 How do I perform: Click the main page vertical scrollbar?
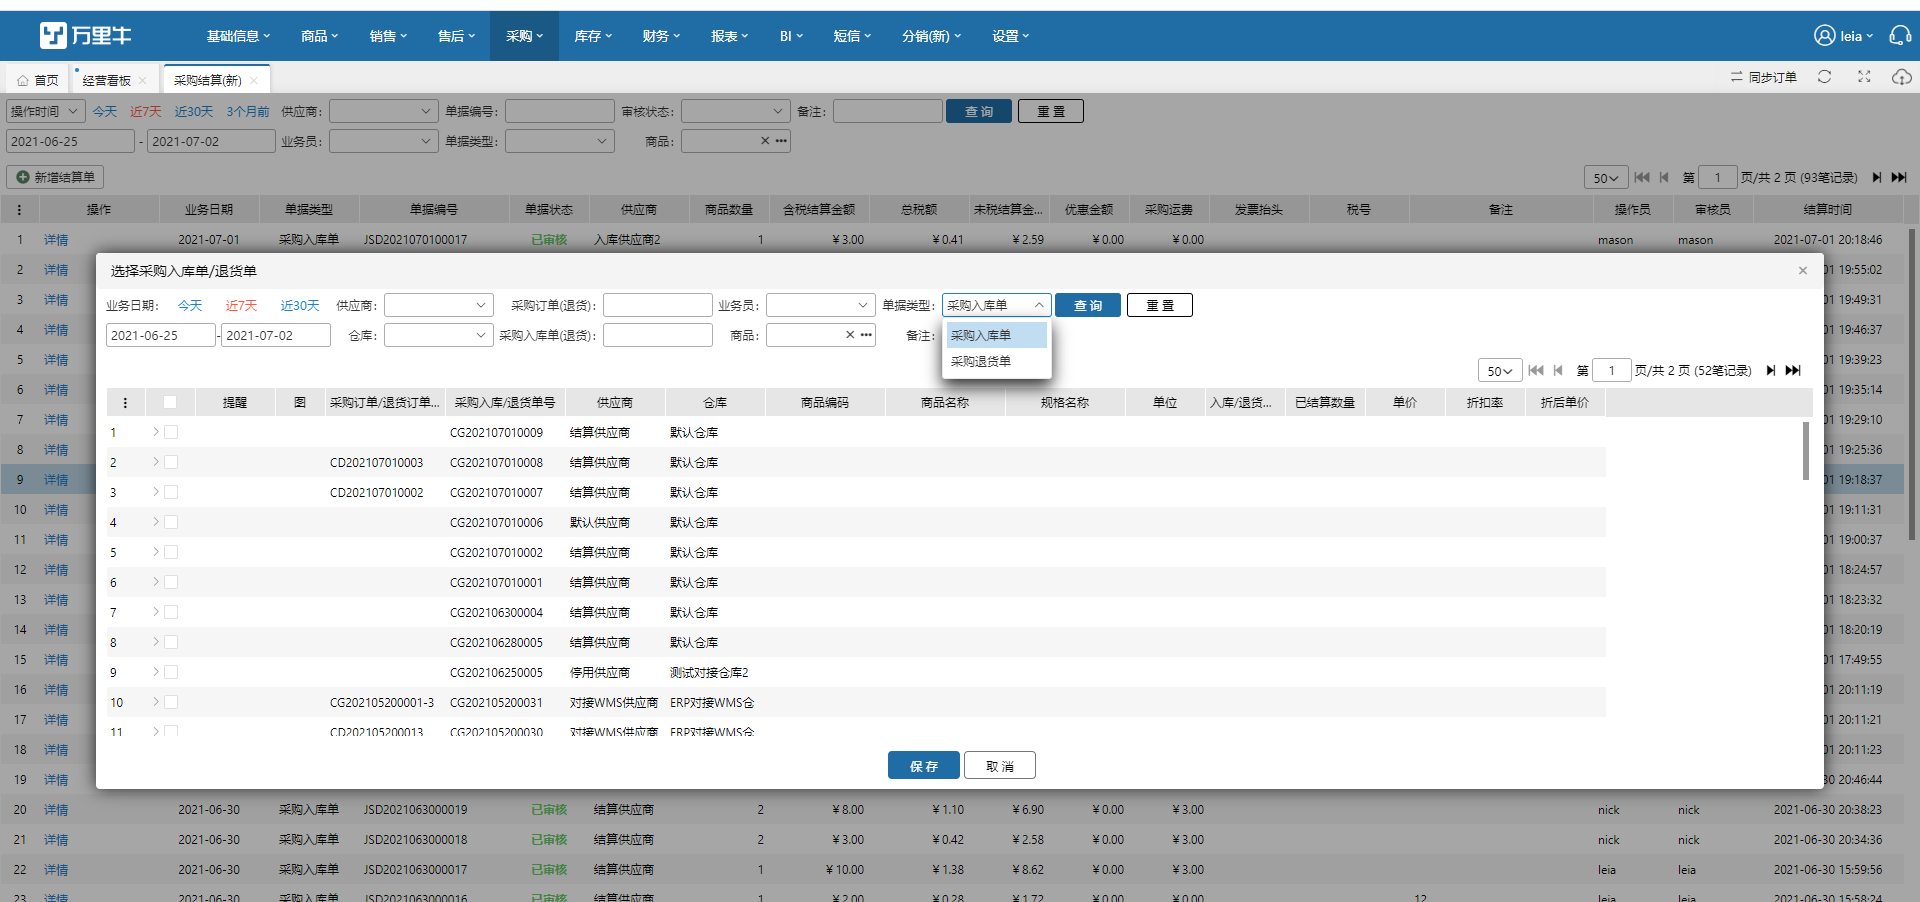point(1912,385)
